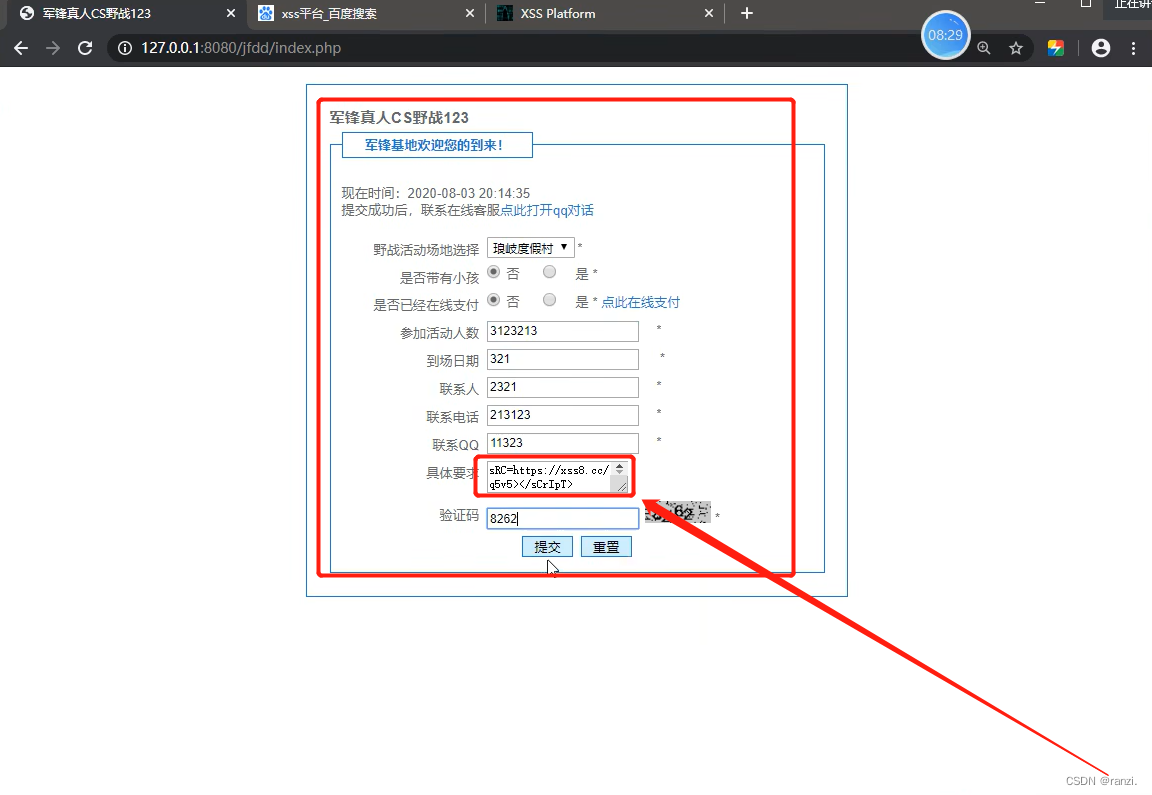This screenshot has width=1152, height=795.
Task: Open the colorful extension icon in the toolbar
Action: pos(1056,48)
